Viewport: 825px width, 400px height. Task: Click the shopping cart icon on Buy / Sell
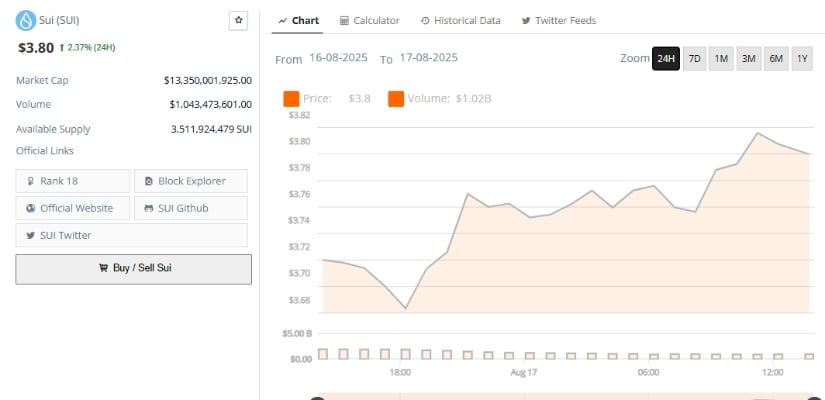coord(104,267)
